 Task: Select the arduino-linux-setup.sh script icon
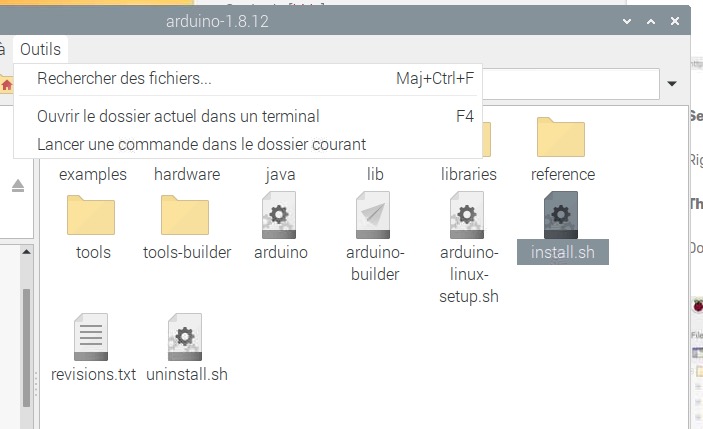tap(467, 215)
